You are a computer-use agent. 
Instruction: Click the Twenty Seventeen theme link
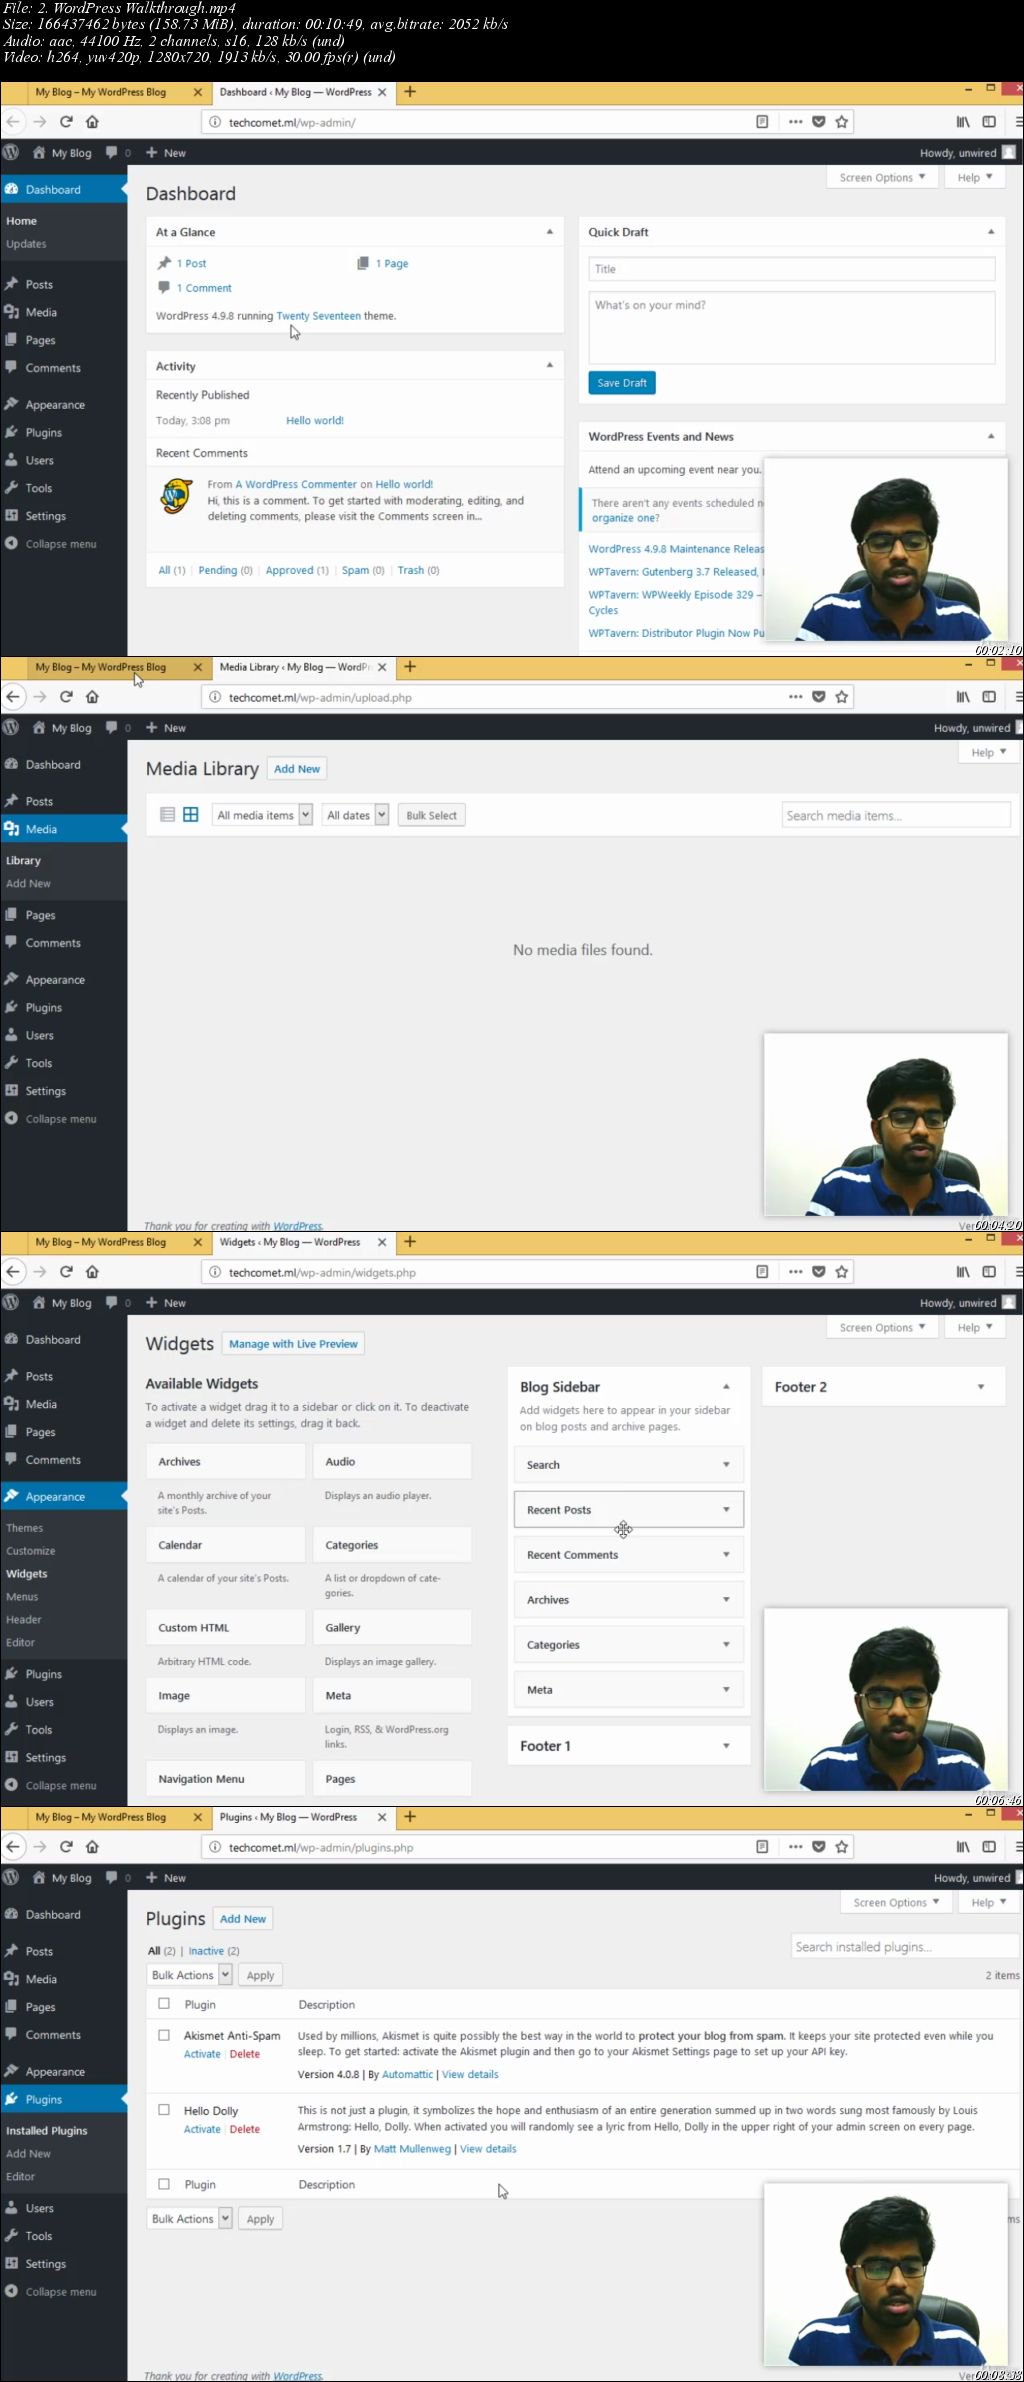pos(318,316)
